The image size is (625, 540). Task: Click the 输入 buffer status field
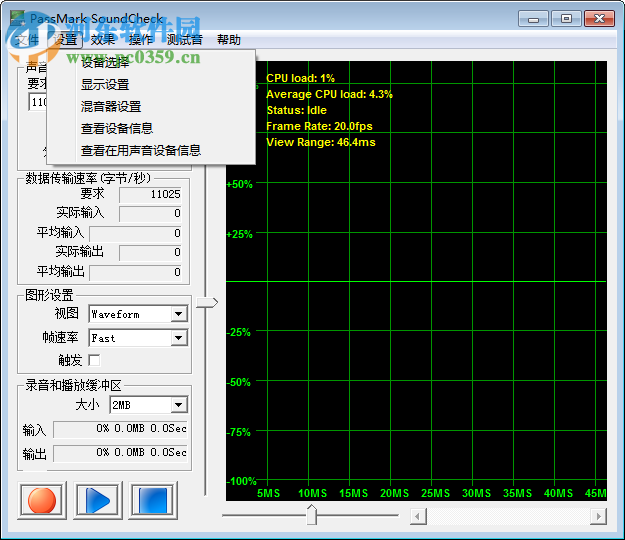[120, 429]
